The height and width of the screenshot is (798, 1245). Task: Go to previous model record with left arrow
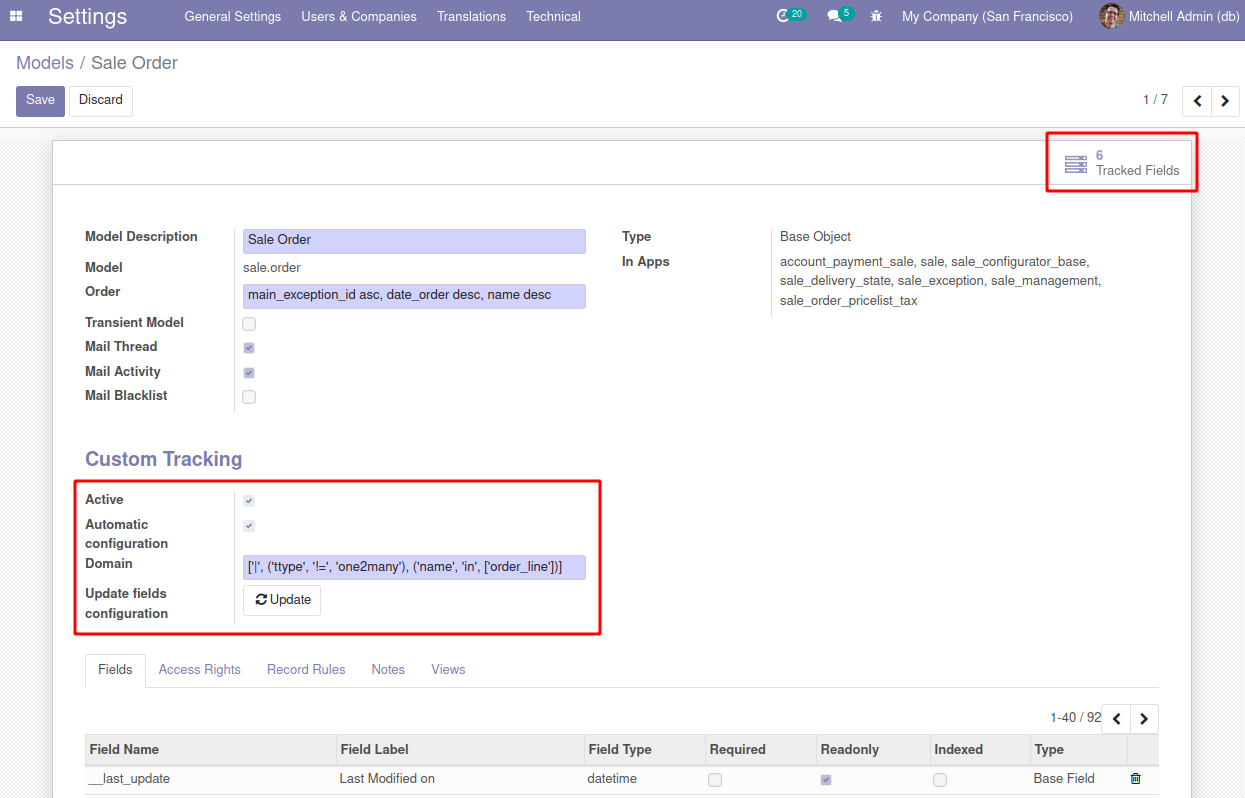coord(1197,100)
